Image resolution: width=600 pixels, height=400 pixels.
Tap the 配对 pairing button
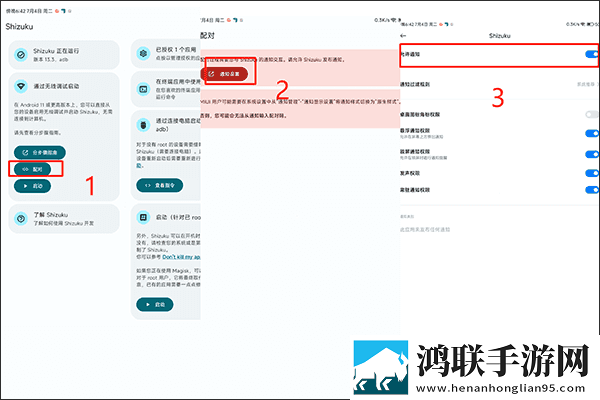click(33, 169)
